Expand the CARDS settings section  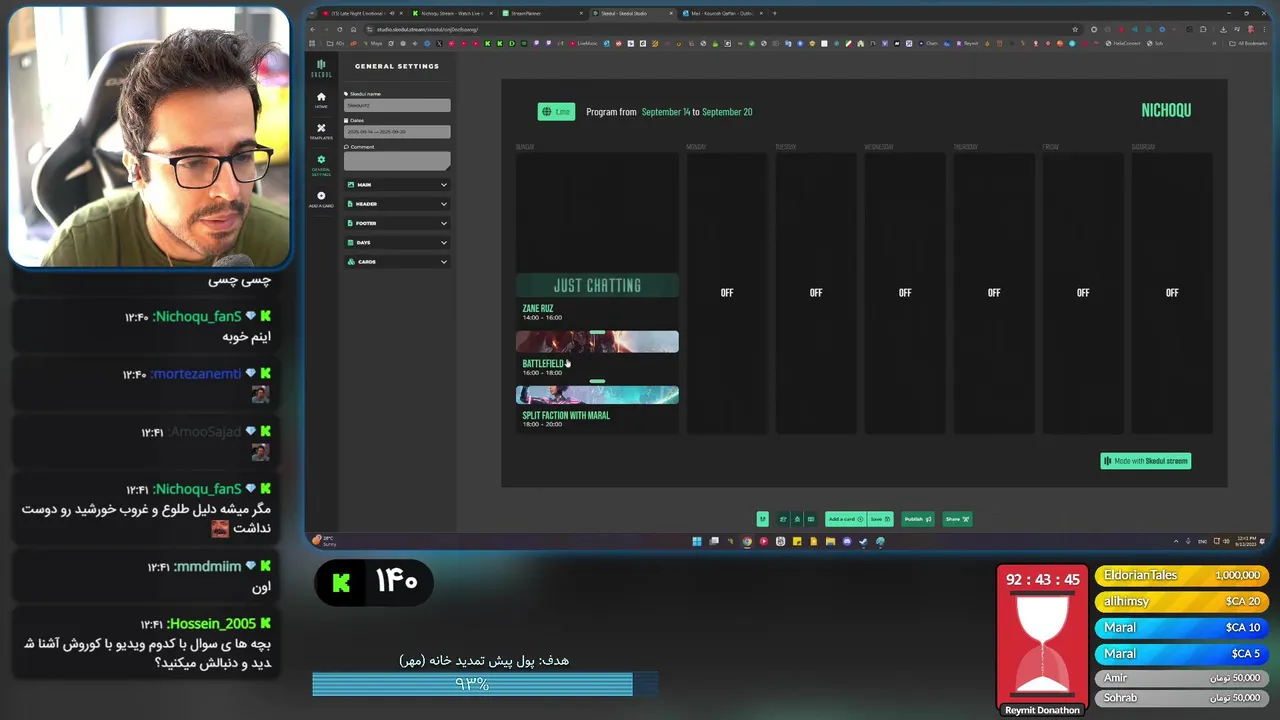pyautogui.click(x=397, y=262)
